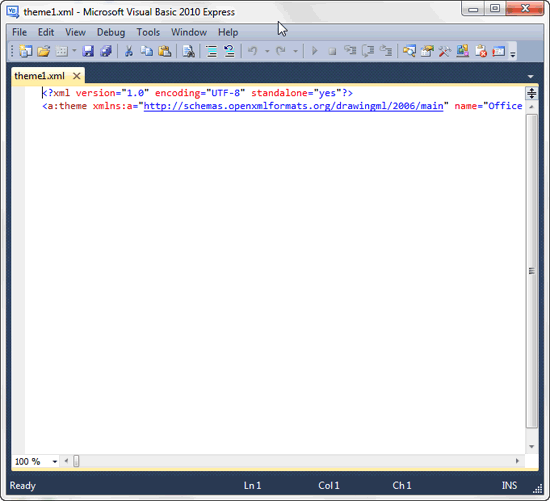Open the View menu
Image resolution: width=550 pixels, height=501 pixels.
(x=75, y=32)
